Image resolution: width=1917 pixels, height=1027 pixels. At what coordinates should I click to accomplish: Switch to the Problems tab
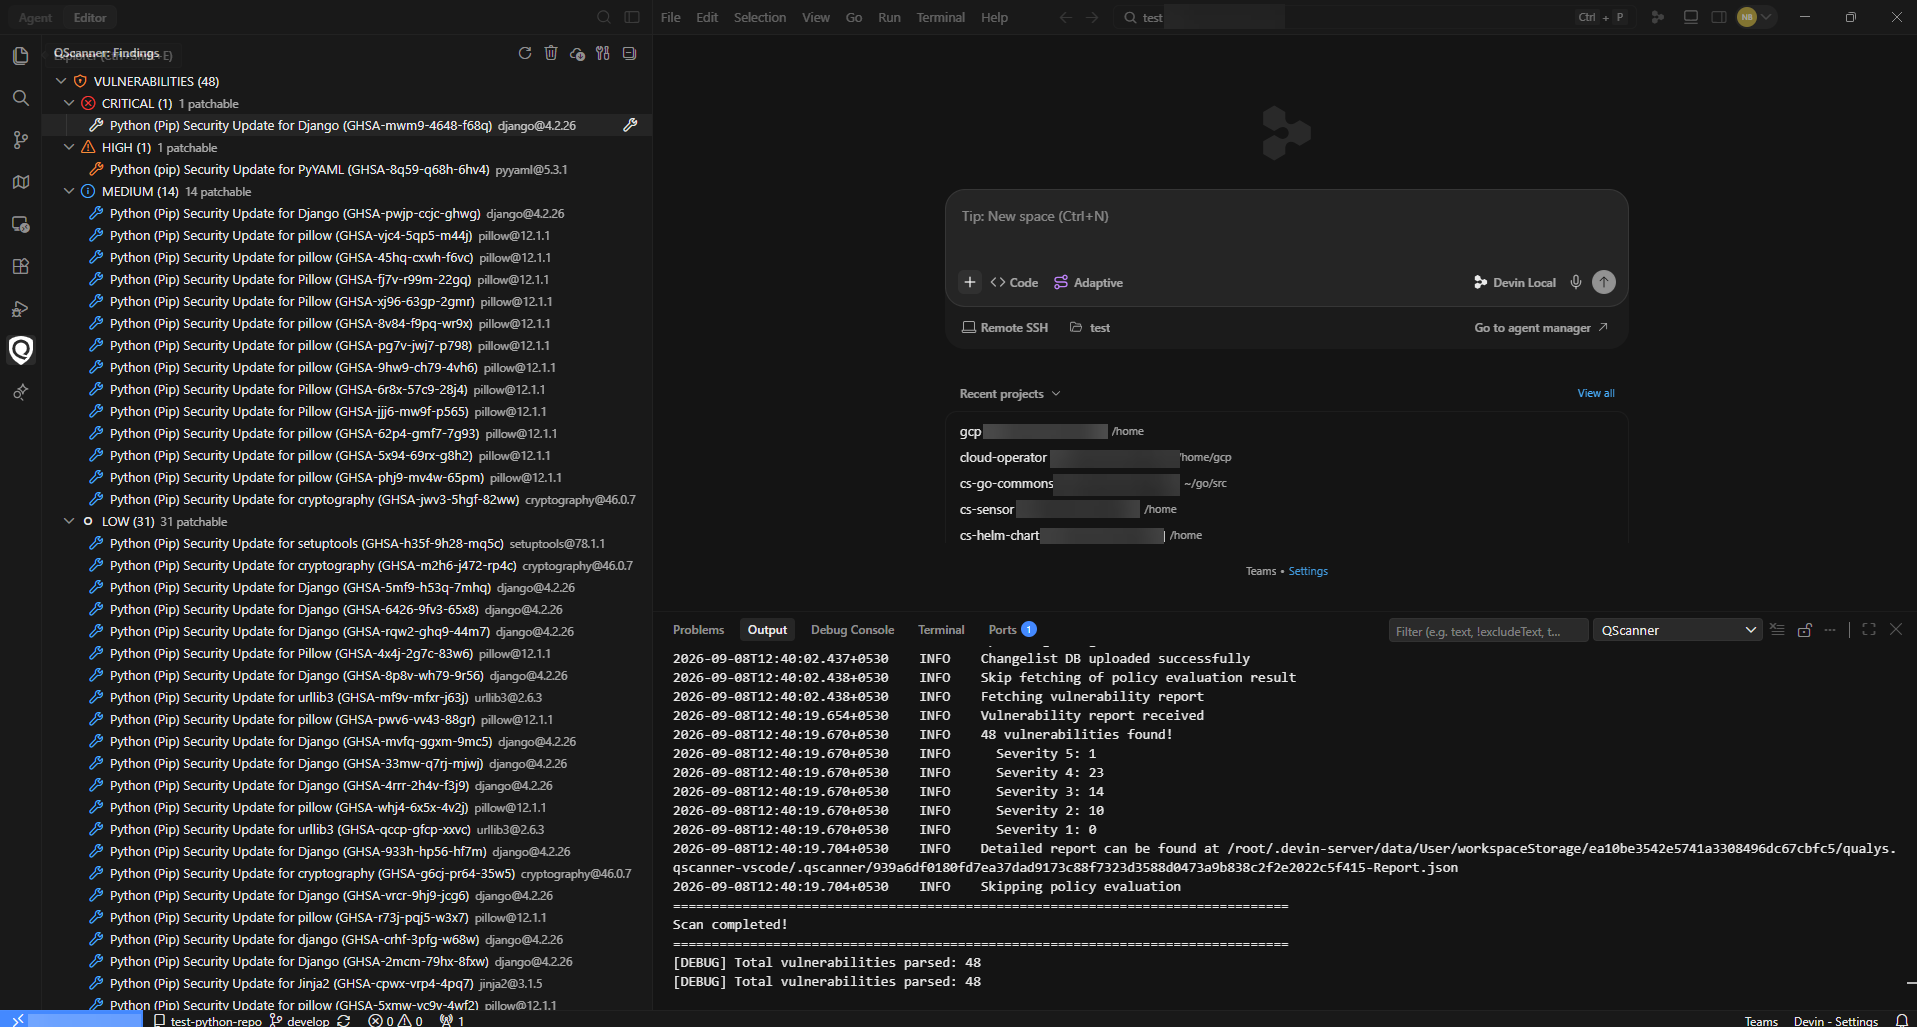pos(698,630)
